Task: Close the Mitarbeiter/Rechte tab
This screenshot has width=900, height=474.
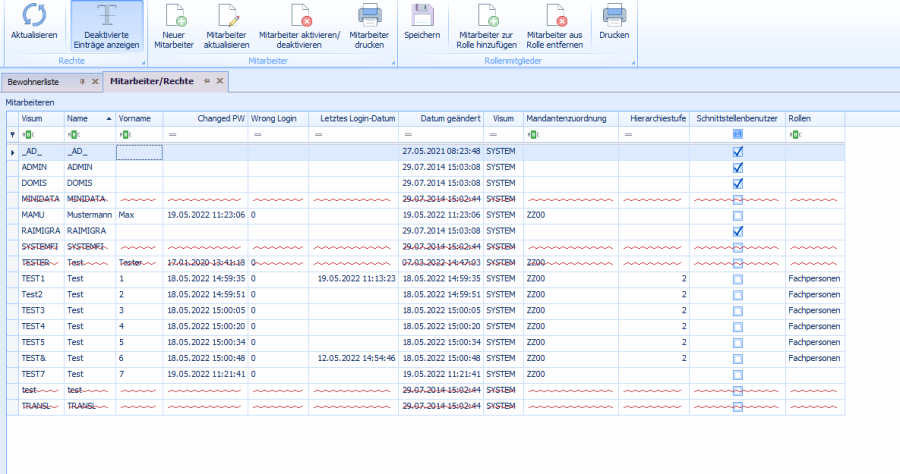Action: click(220, 81)
